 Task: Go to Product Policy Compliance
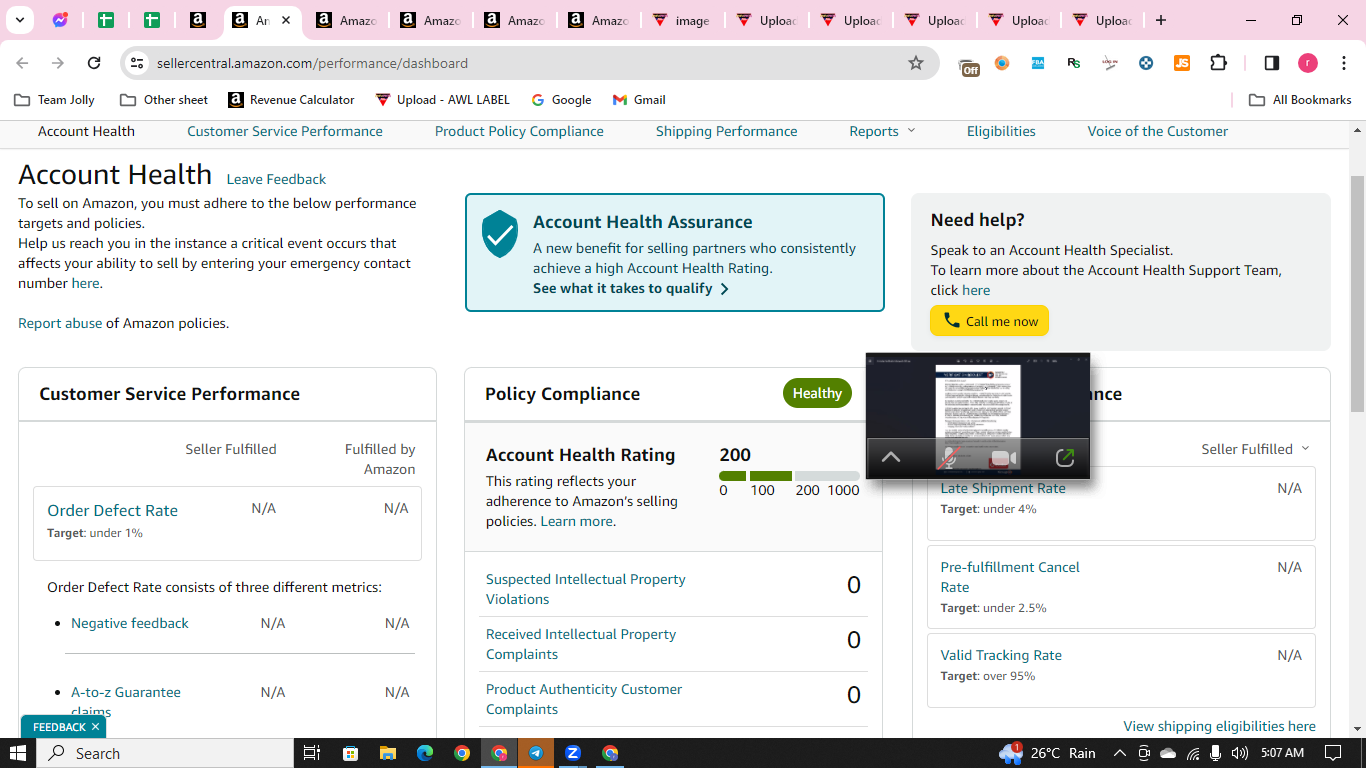tap(519, 131)
